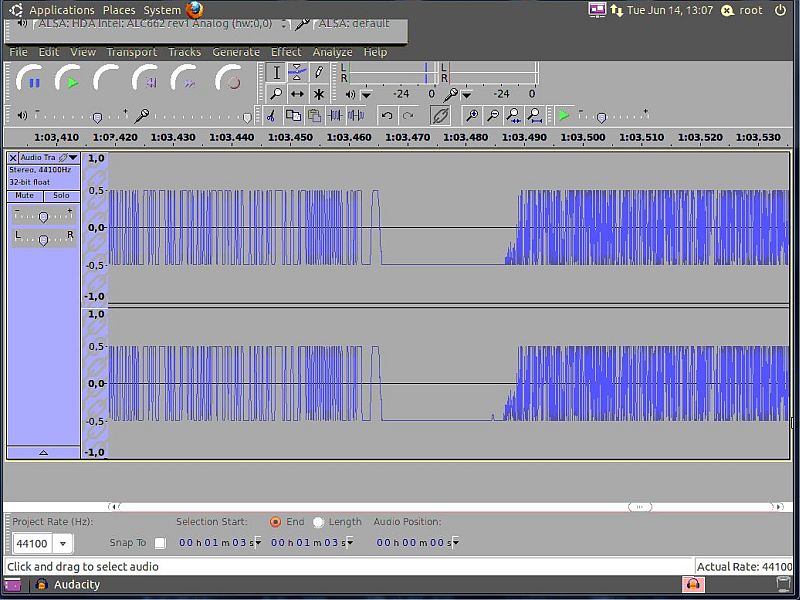Select the Multi-Tool asterisk mode

pos(319,94)
